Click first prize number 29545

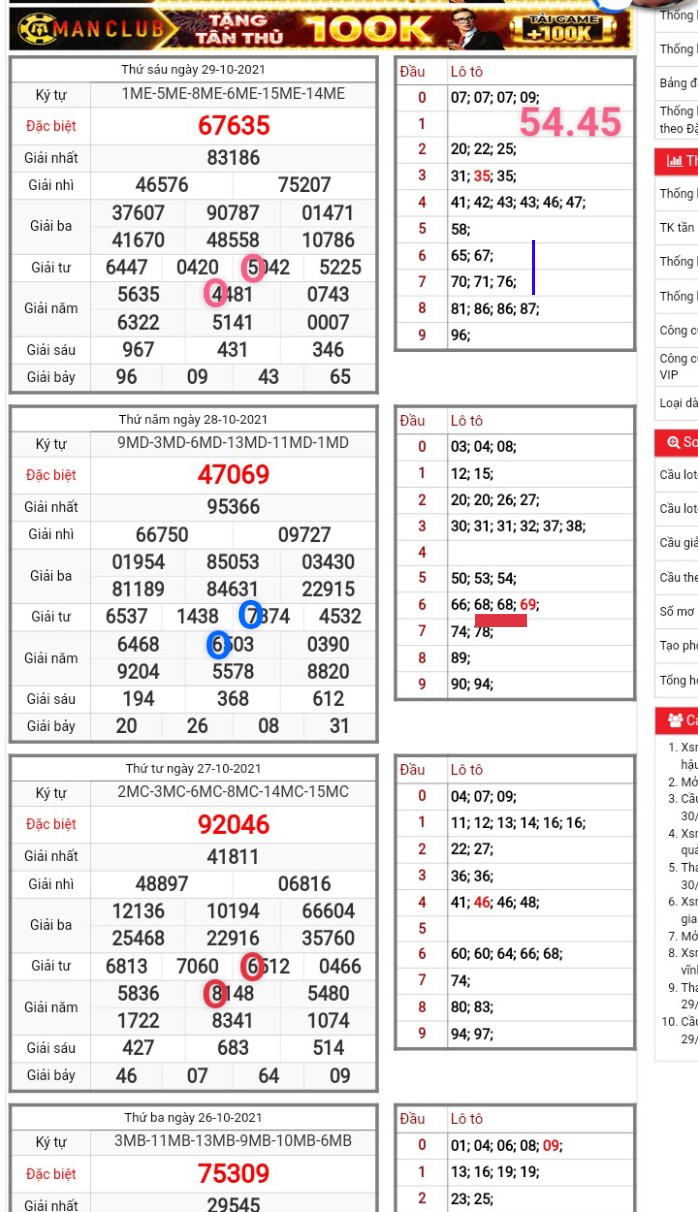[233, 1204]
